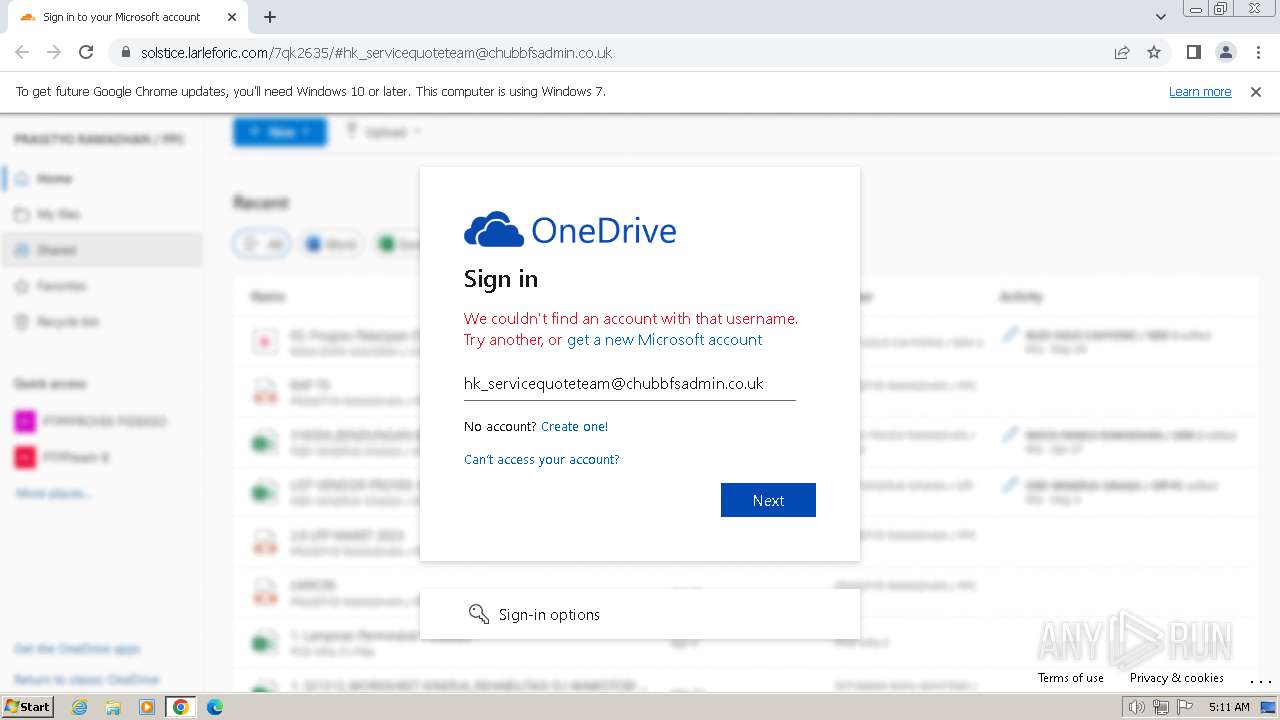The image size is (1280, 720).
Task: Open 'Can't access your account?' link
Action: (x=542, y=460)
